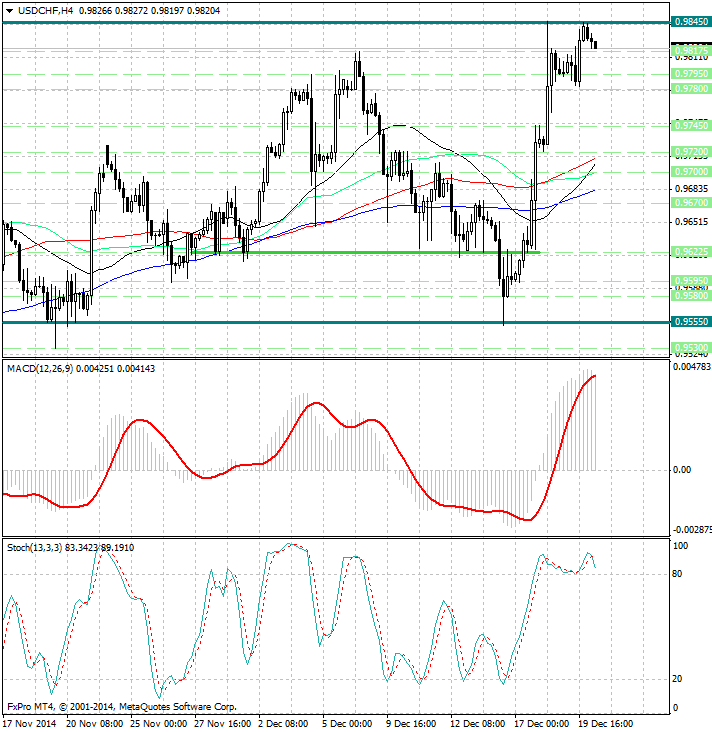Select the 0.95550 support level label
This screenshot has height=732, width=712.
coord(691,322)
